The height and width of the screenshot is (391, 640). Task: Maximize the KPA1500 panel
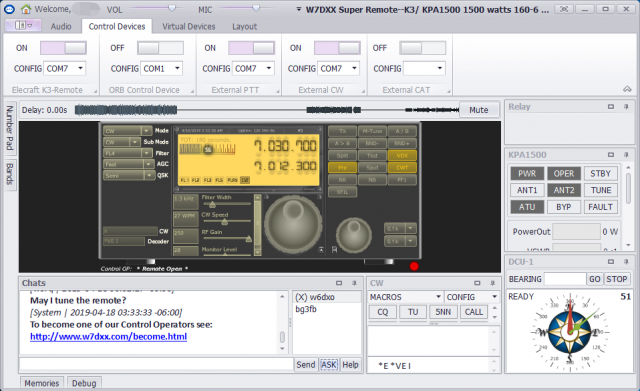pos(611,155)
